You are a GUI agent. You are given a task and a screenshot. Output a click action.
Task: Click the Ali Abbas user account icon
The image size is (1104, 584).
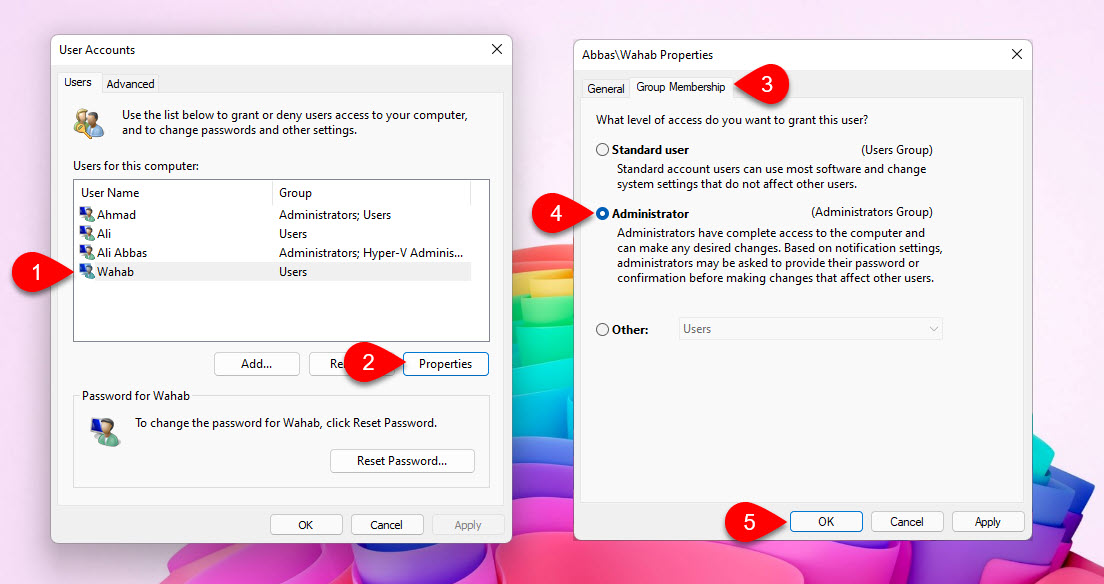coord(87,253)
